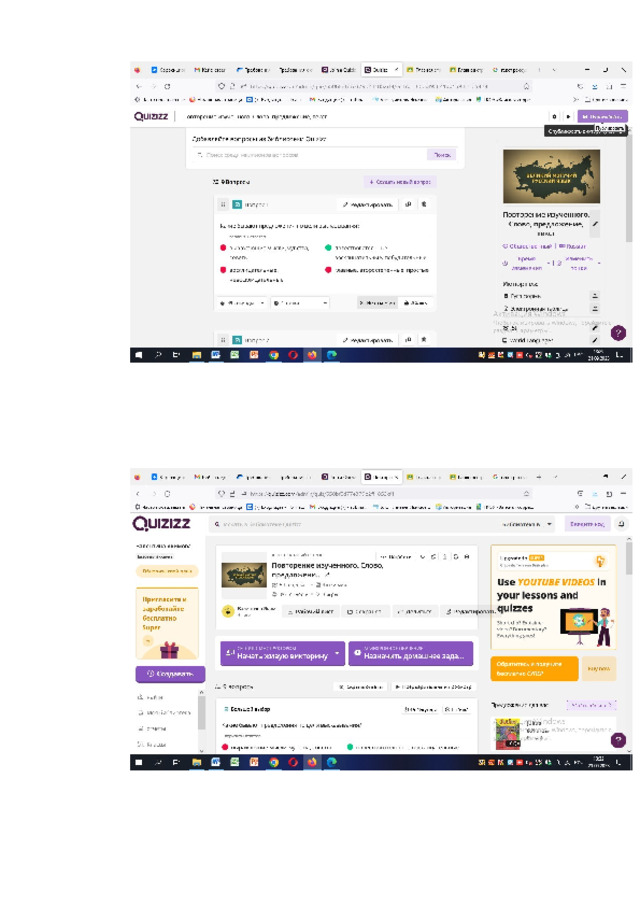Click the enter code button on quiz page
The image size is (640, 906).
(x=587, y=524)
